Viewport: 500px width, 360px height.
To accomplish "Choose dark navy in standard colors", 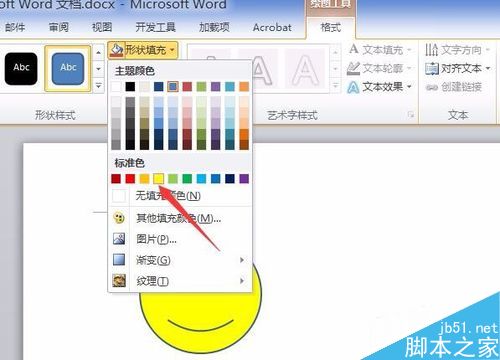I will pos(230,179).
